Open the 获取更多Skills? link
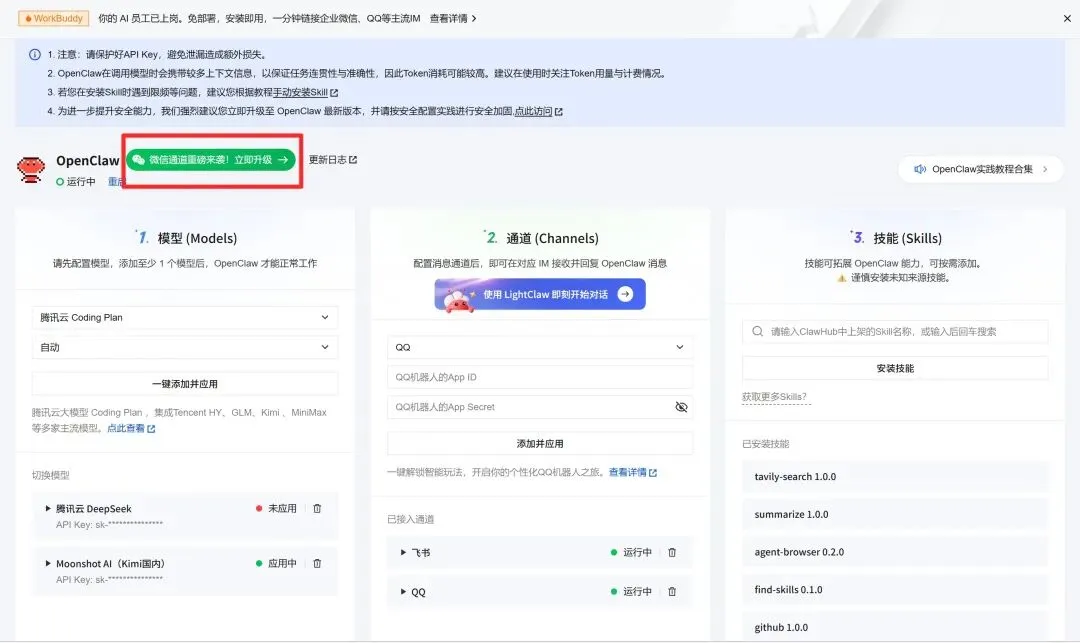Viewport: 1080px width, 643px height. tap(774, 397)
